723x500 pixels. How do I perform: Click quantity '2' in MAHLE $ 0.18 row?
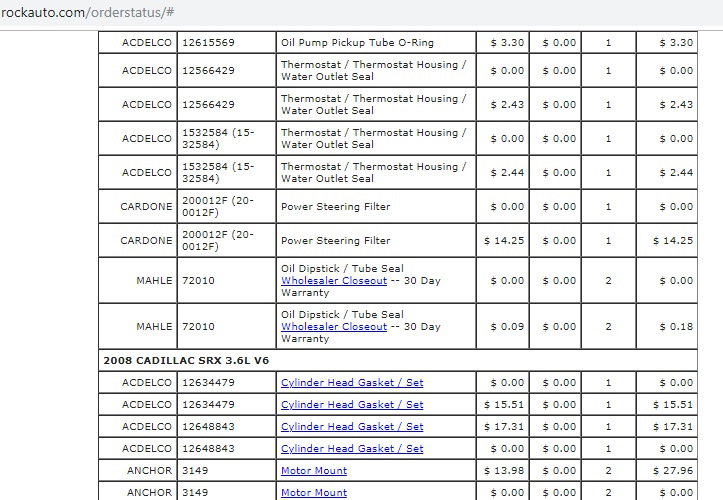pos(609,327)
